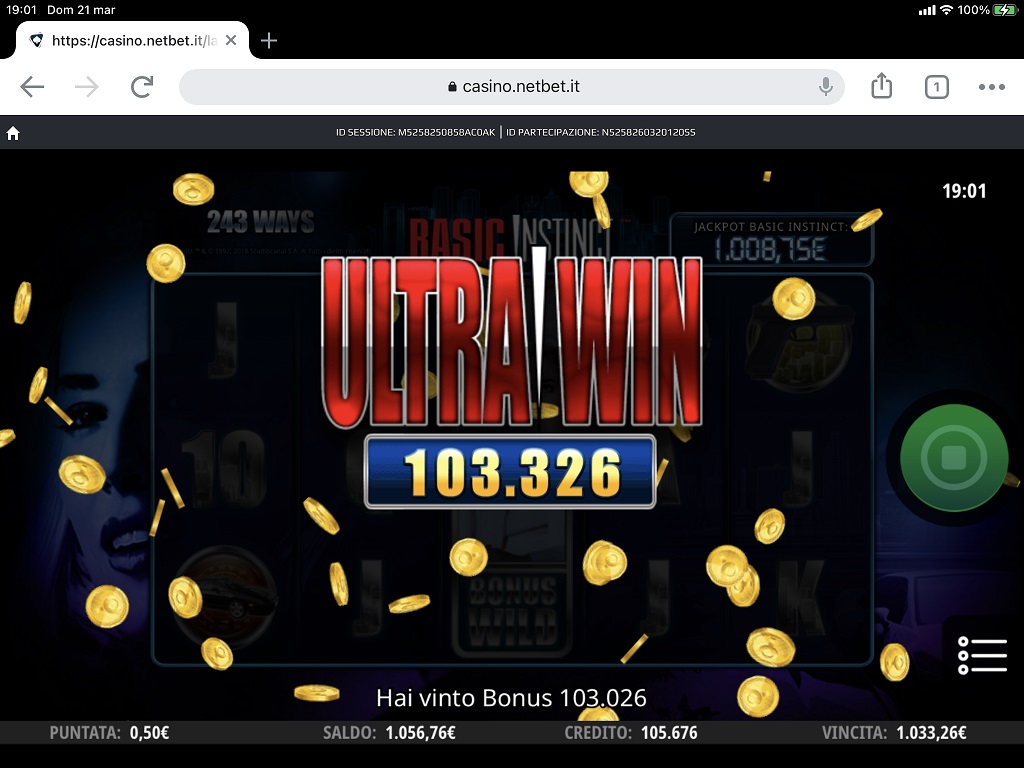Tap the status bar date Dom 21 mar
This screenshot has height=768, width=1024.
pyautogui.click(x=81, y=10)
